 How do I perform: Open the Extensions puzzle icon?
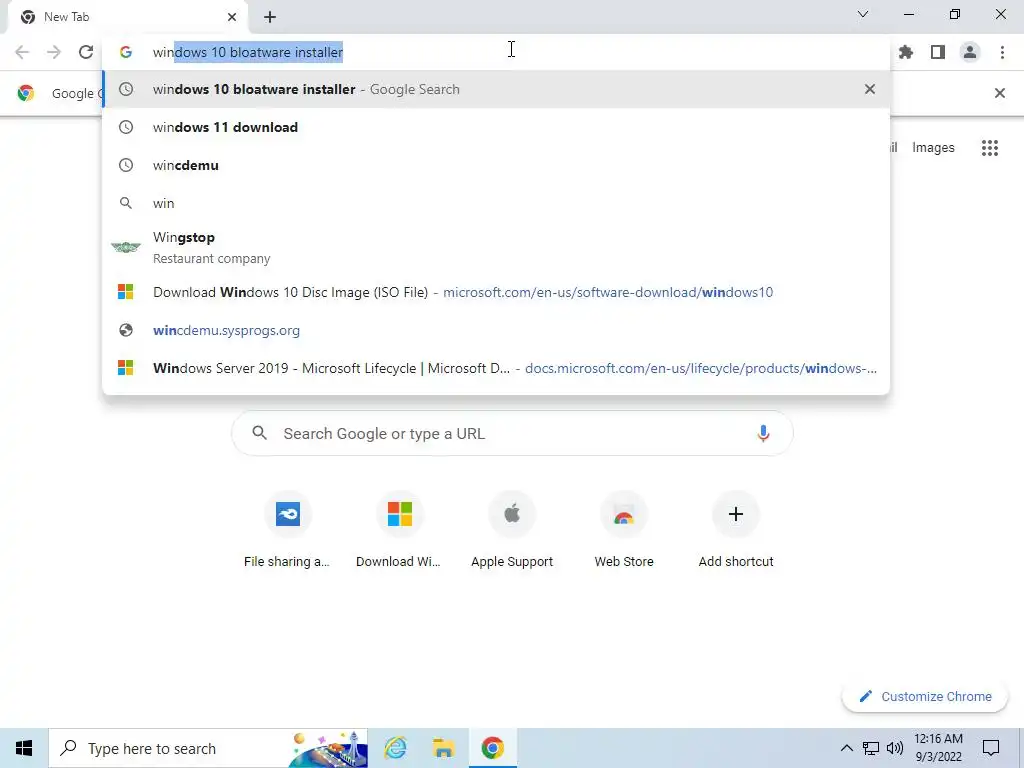click(x=906, y=52)
